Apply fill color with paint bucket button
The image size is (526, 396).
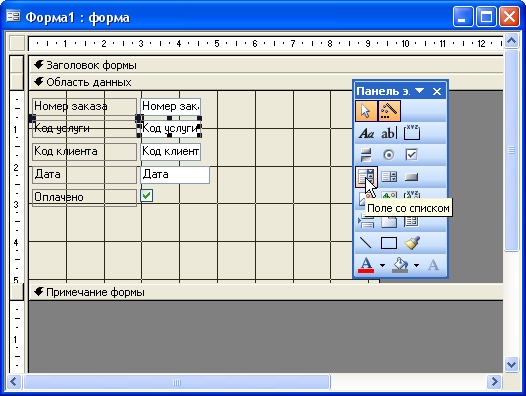coord(400,265)
